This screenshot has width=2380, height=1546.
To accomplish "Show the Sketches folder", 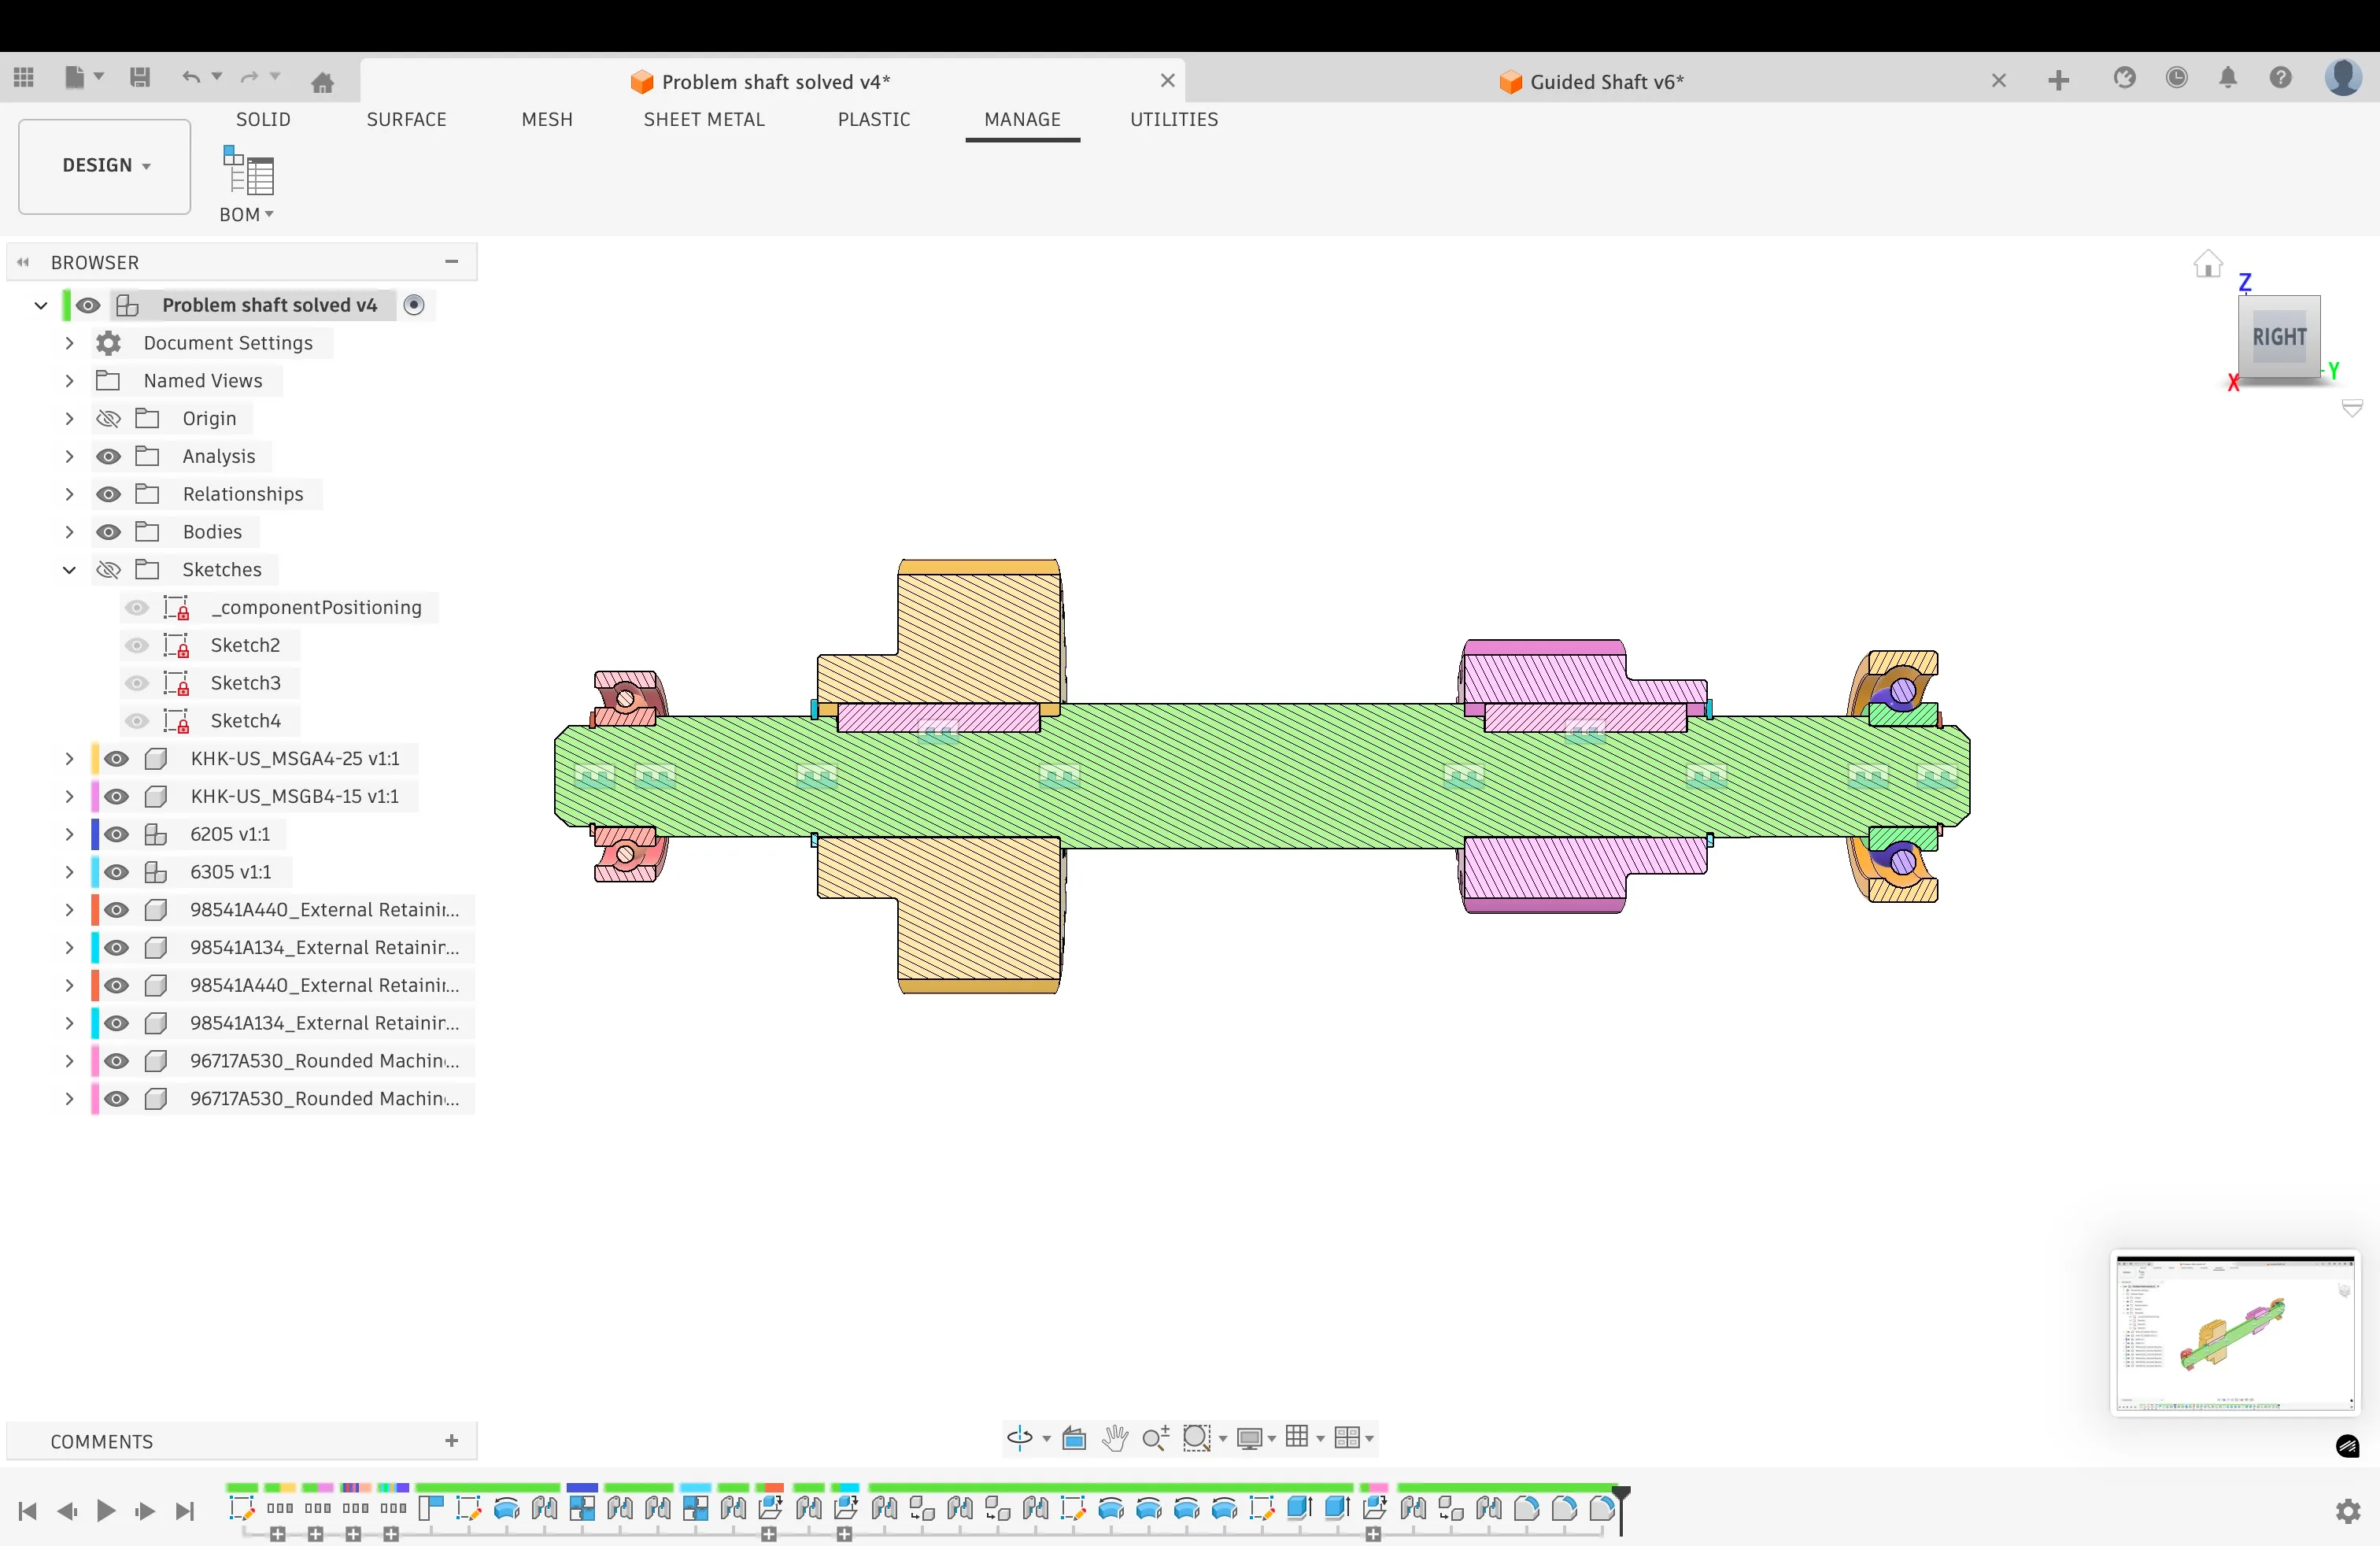I will click(108, 570).
